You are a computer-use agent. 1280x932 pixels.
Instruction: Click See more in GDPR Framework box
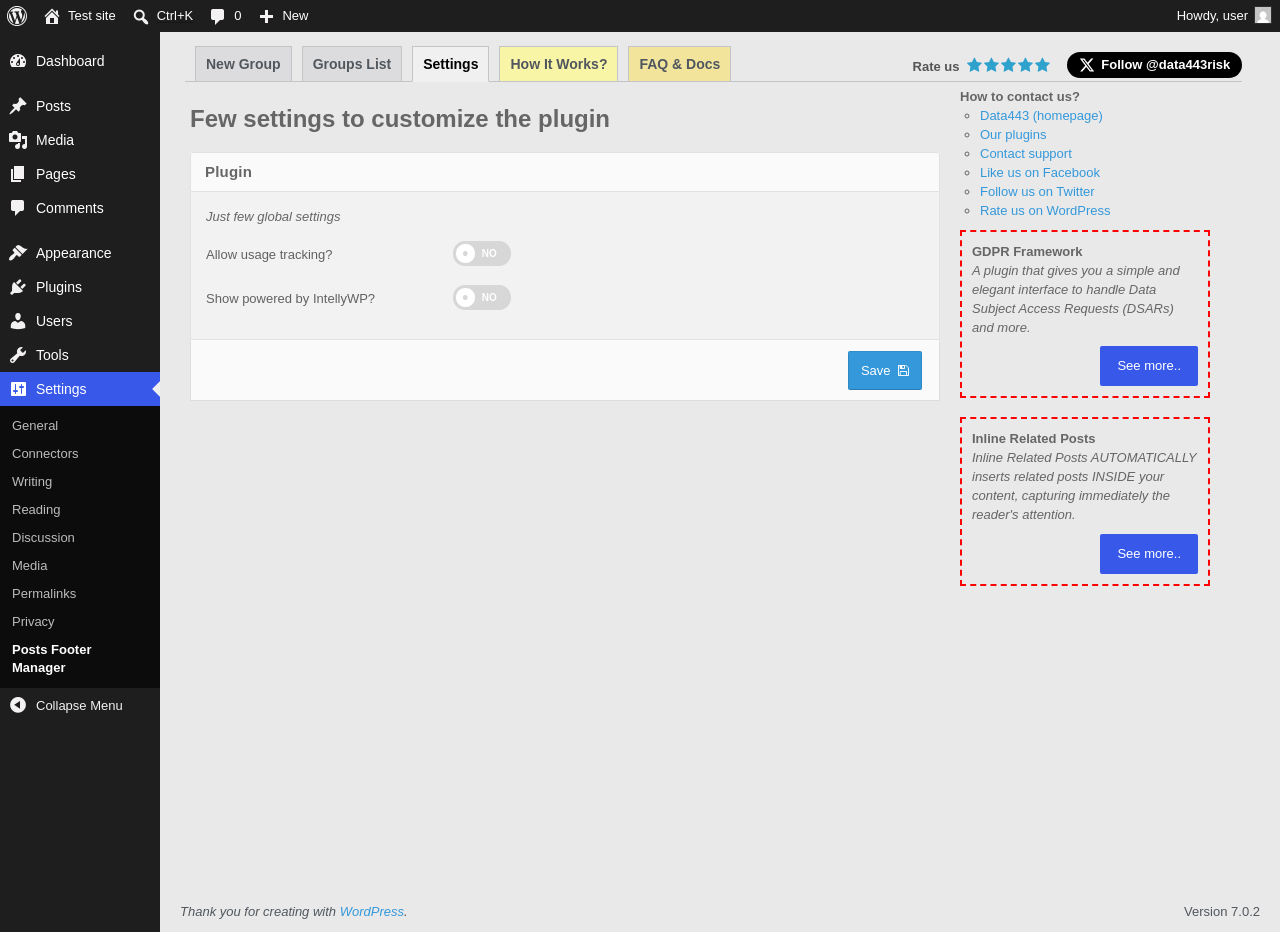pos(1149,366)
